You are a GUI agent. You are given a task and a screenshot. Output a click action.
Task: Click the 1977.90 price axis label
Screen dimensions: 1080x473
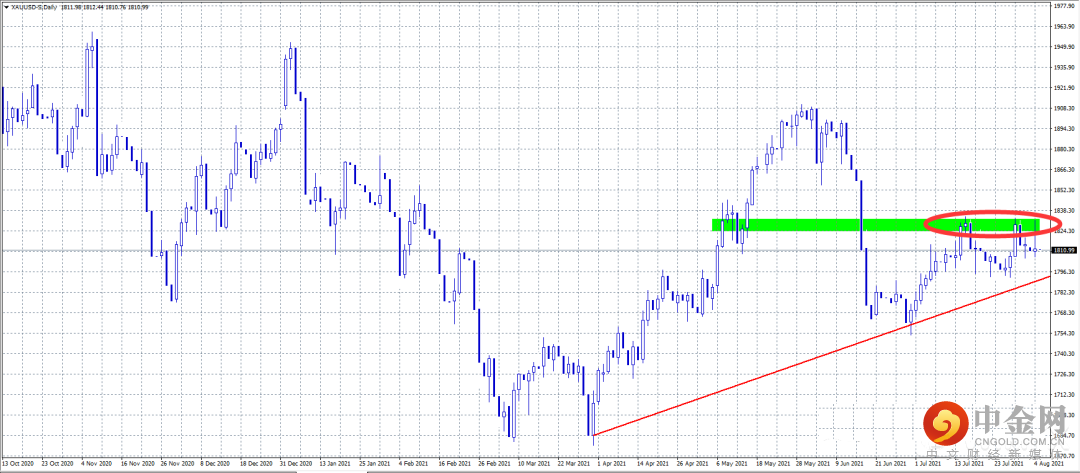(x=1065, y=6)
